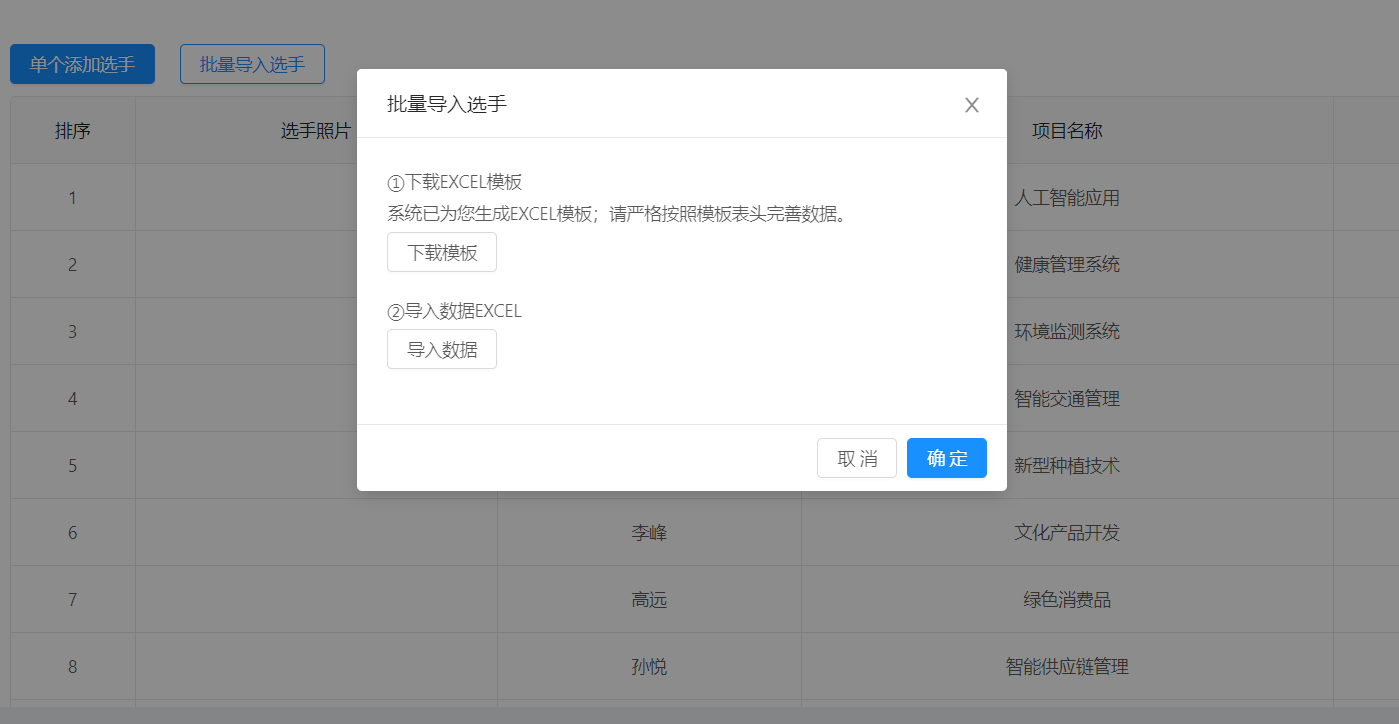
Task: Click the 批量导入选手 dialog title
Action: (447, 103)
